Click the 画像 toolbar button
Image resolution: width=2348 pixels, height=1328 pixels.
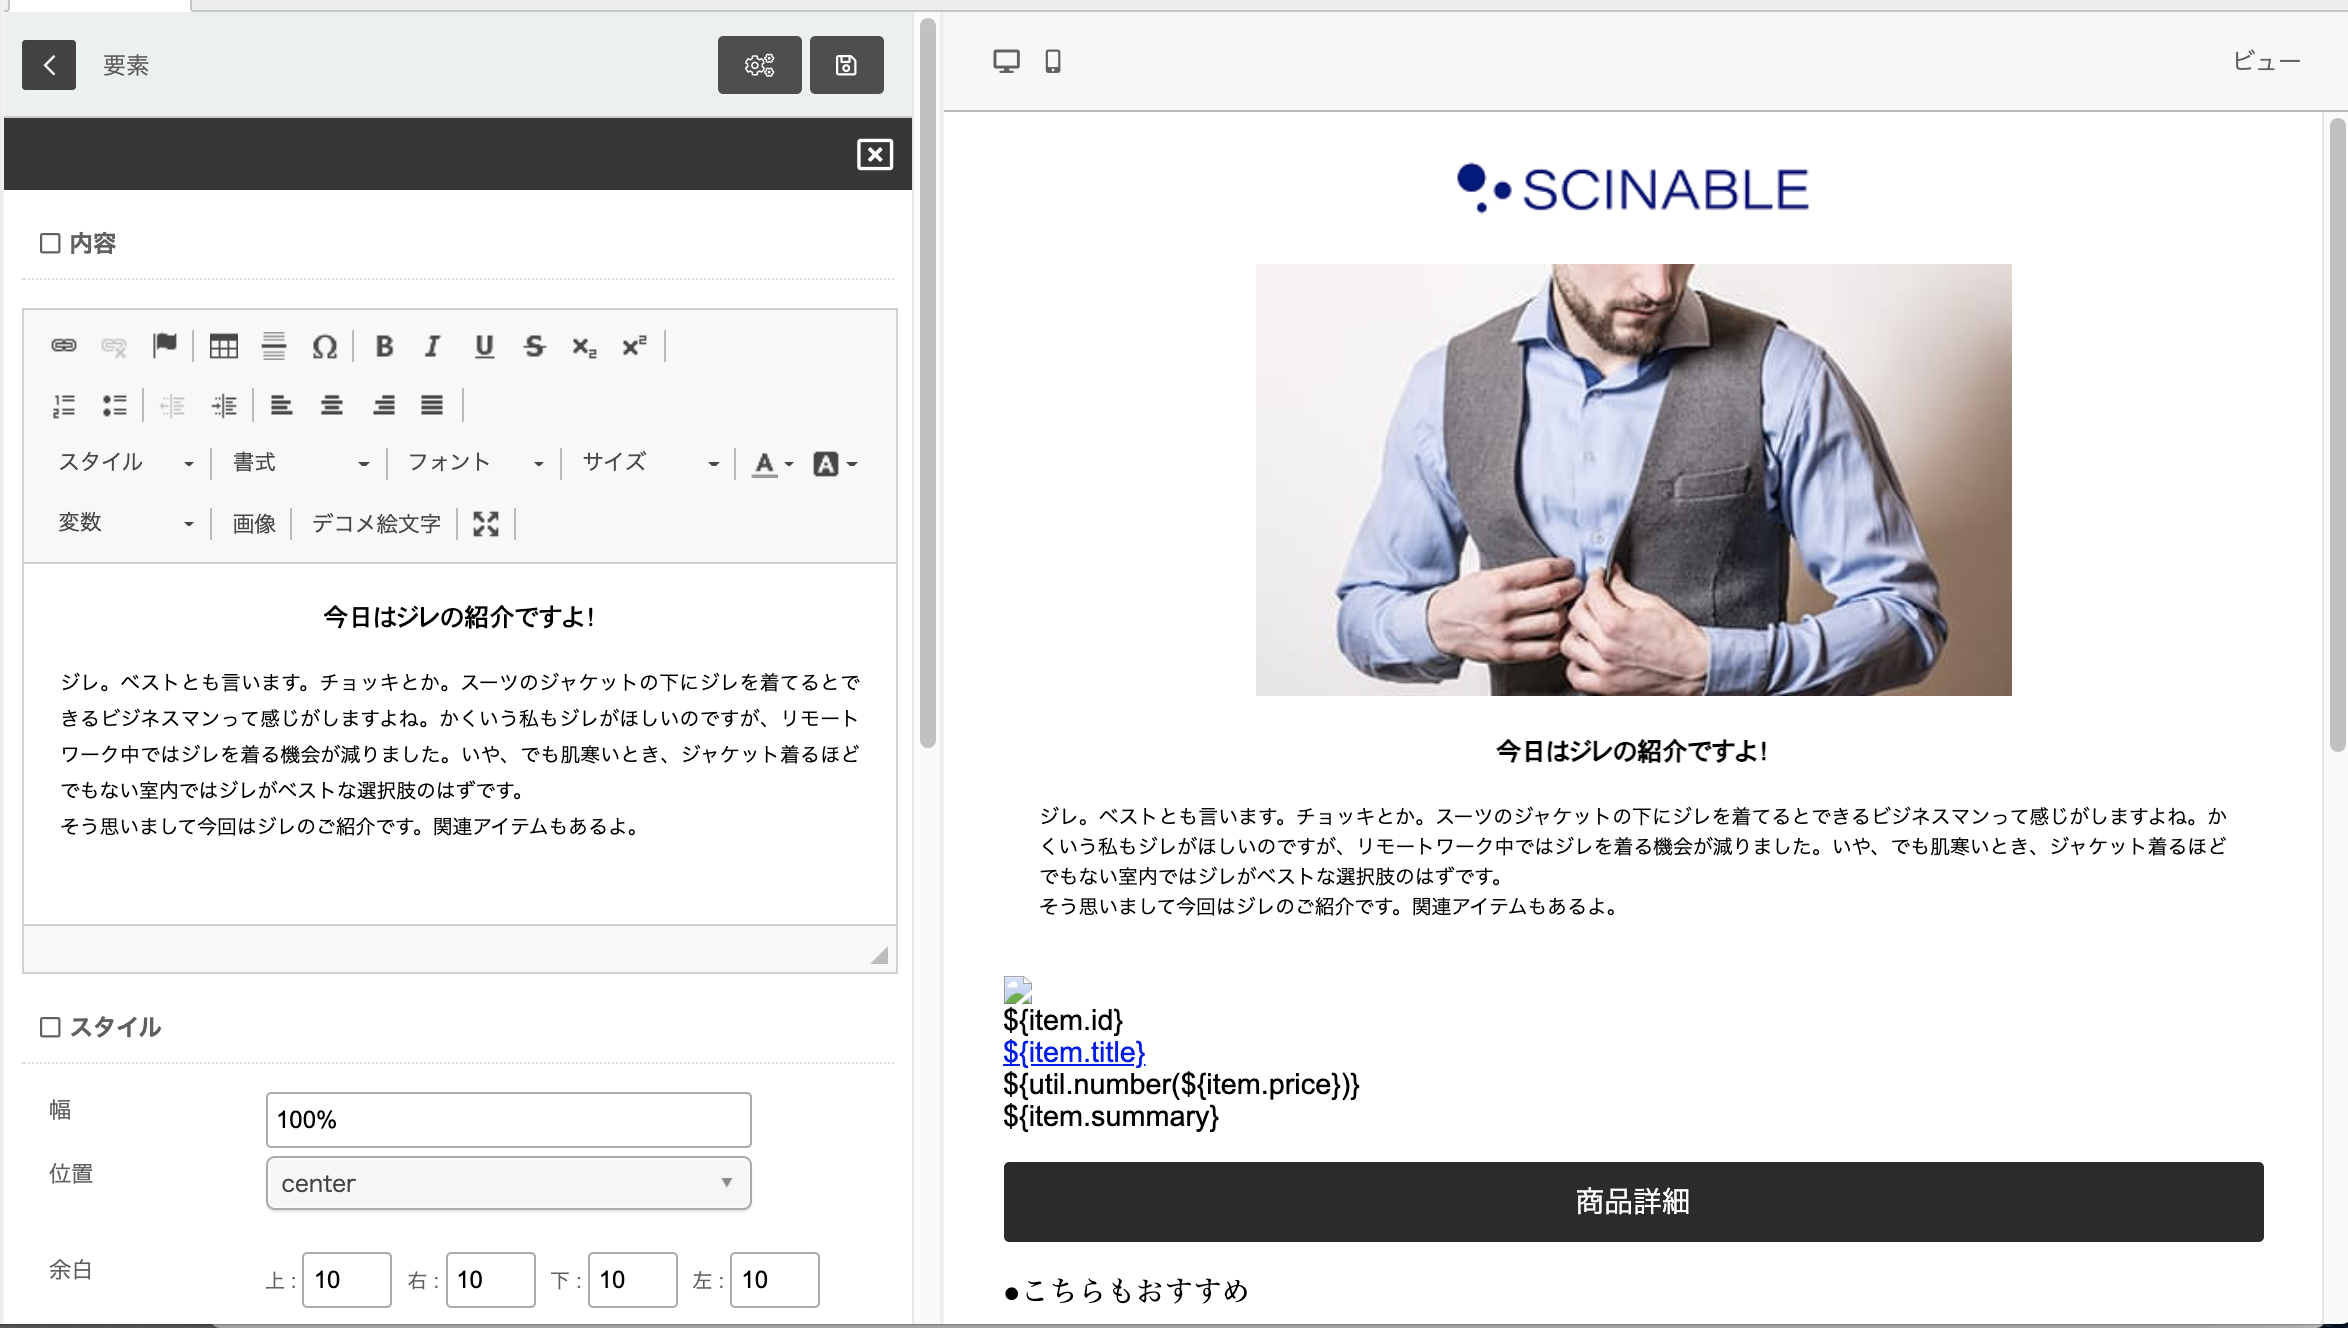pos(253,523)
